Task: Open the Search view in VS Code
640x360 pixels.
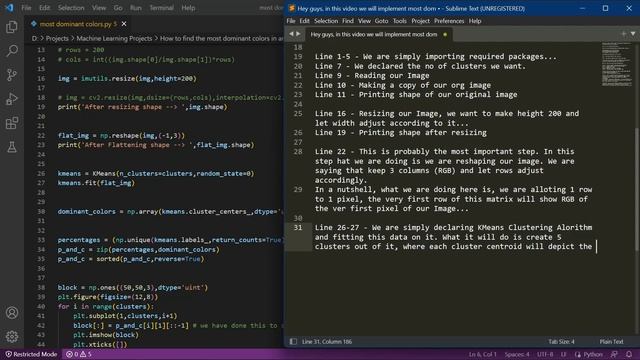Action: pos(12,51)
